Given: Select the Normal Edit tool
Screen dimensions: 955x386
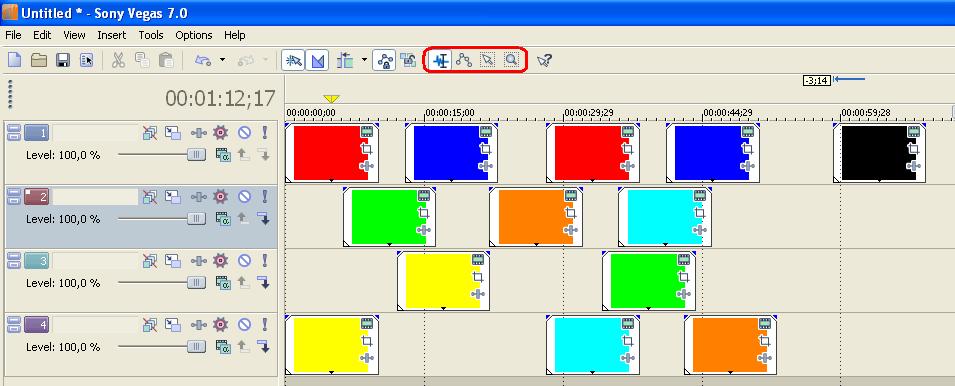Looking at the screenshot, I should coord(442,60).
